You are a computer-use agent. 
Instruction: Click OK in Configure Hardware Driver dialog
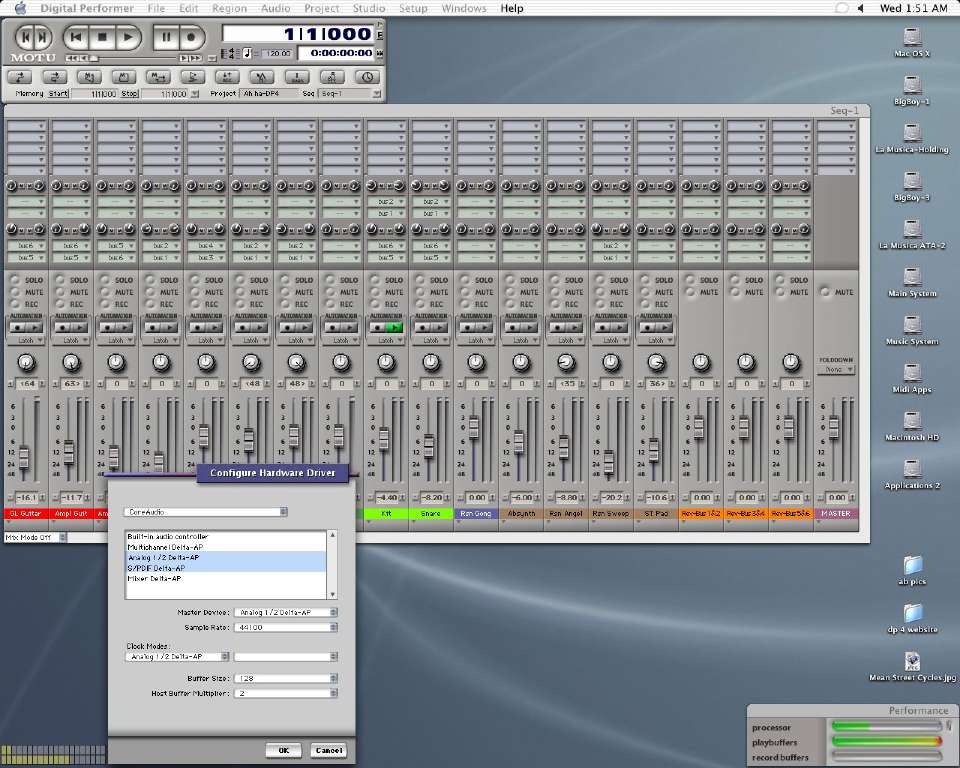pos(283,750)
